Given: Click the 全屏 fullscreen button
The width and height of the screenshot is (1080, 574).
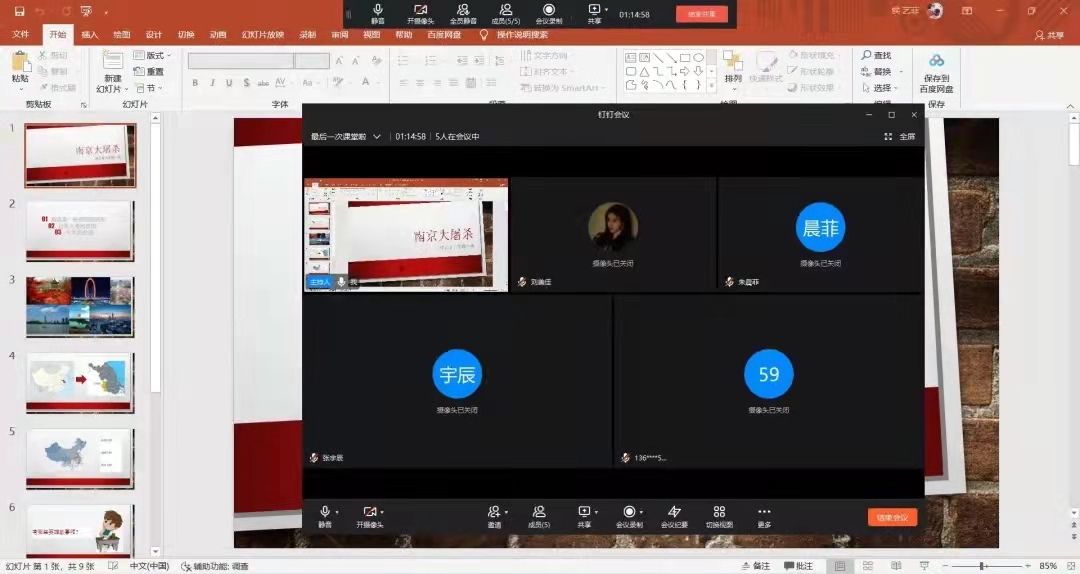Looking at the screenshot, I should 900,137.
